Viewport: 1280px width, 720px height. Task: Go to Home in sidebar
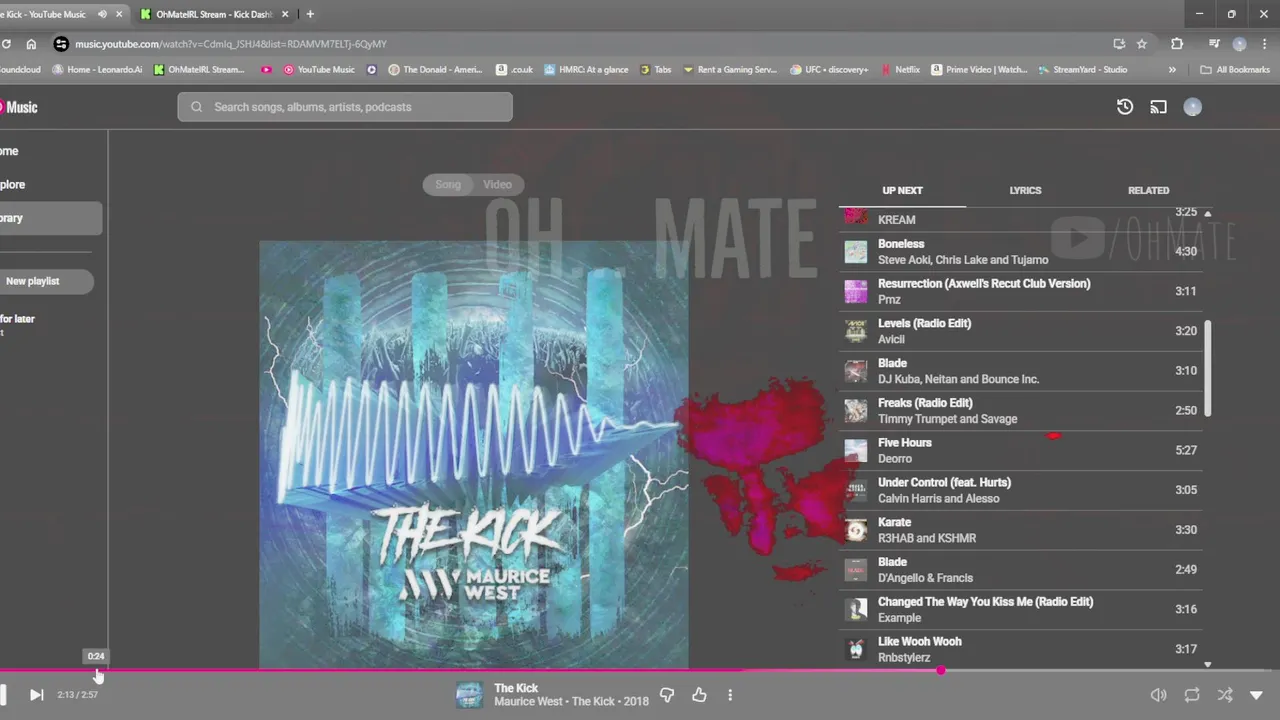[9, 151]
